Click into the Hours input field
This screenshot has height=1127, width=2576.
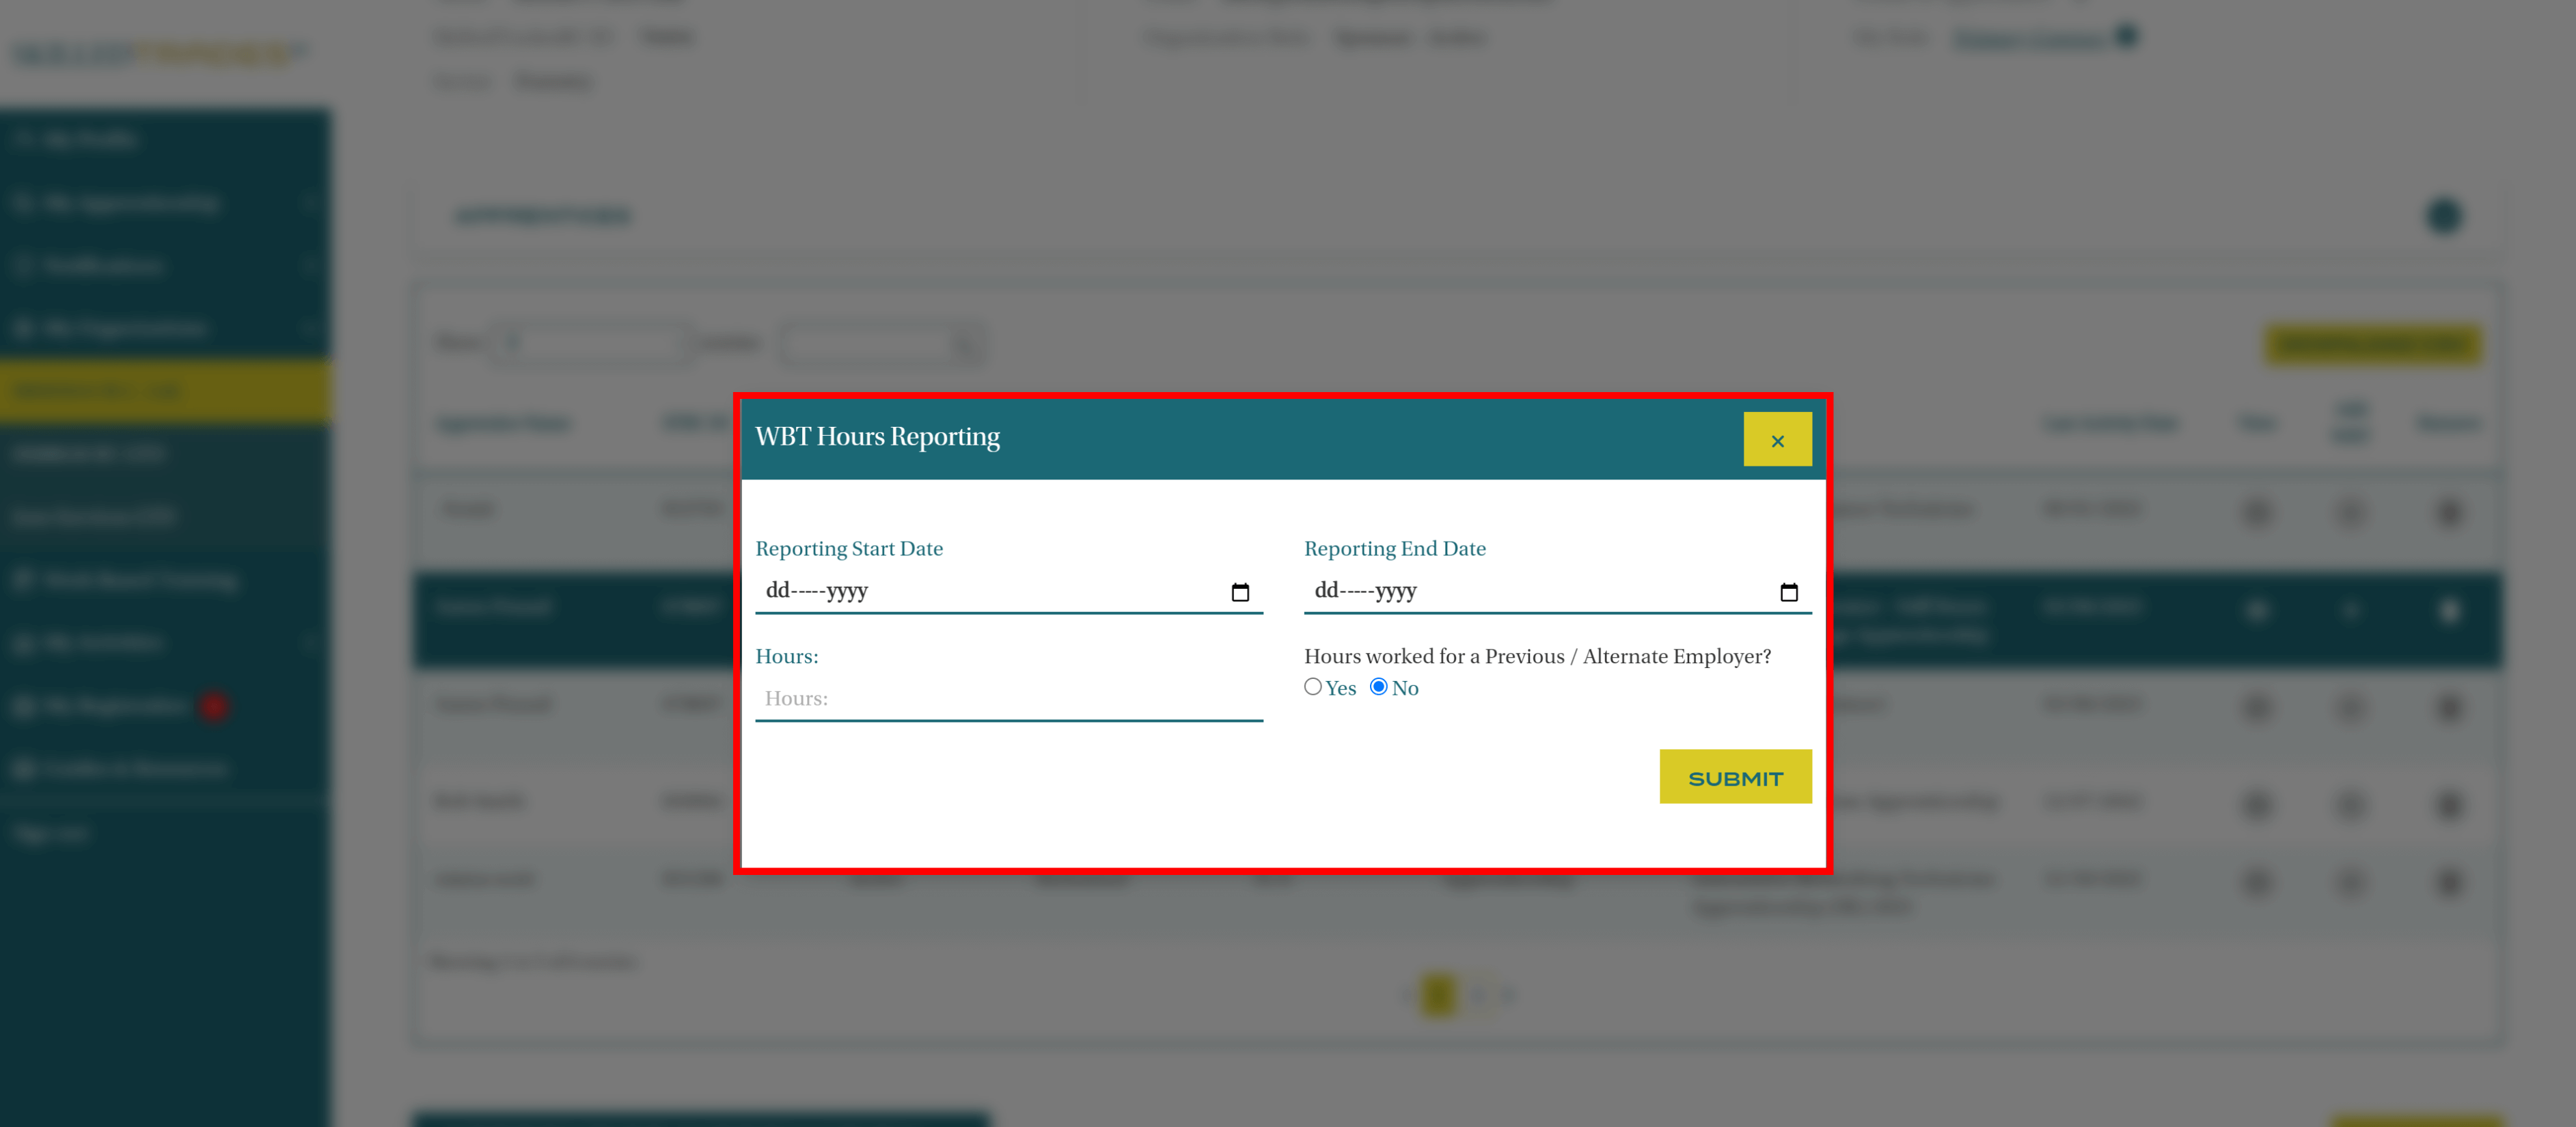(1008, 698)
